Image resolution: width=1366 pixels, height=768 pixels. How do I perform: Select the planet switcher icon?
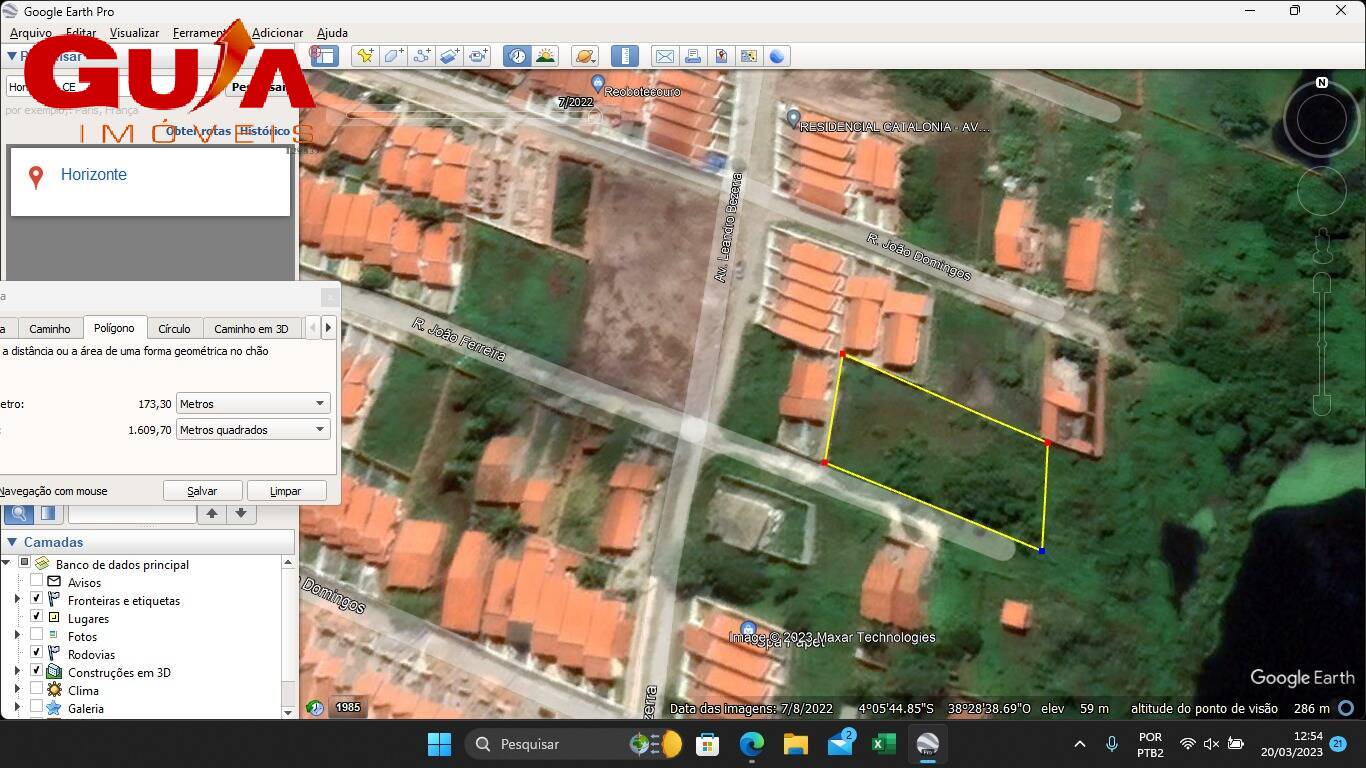pos(584,56)
